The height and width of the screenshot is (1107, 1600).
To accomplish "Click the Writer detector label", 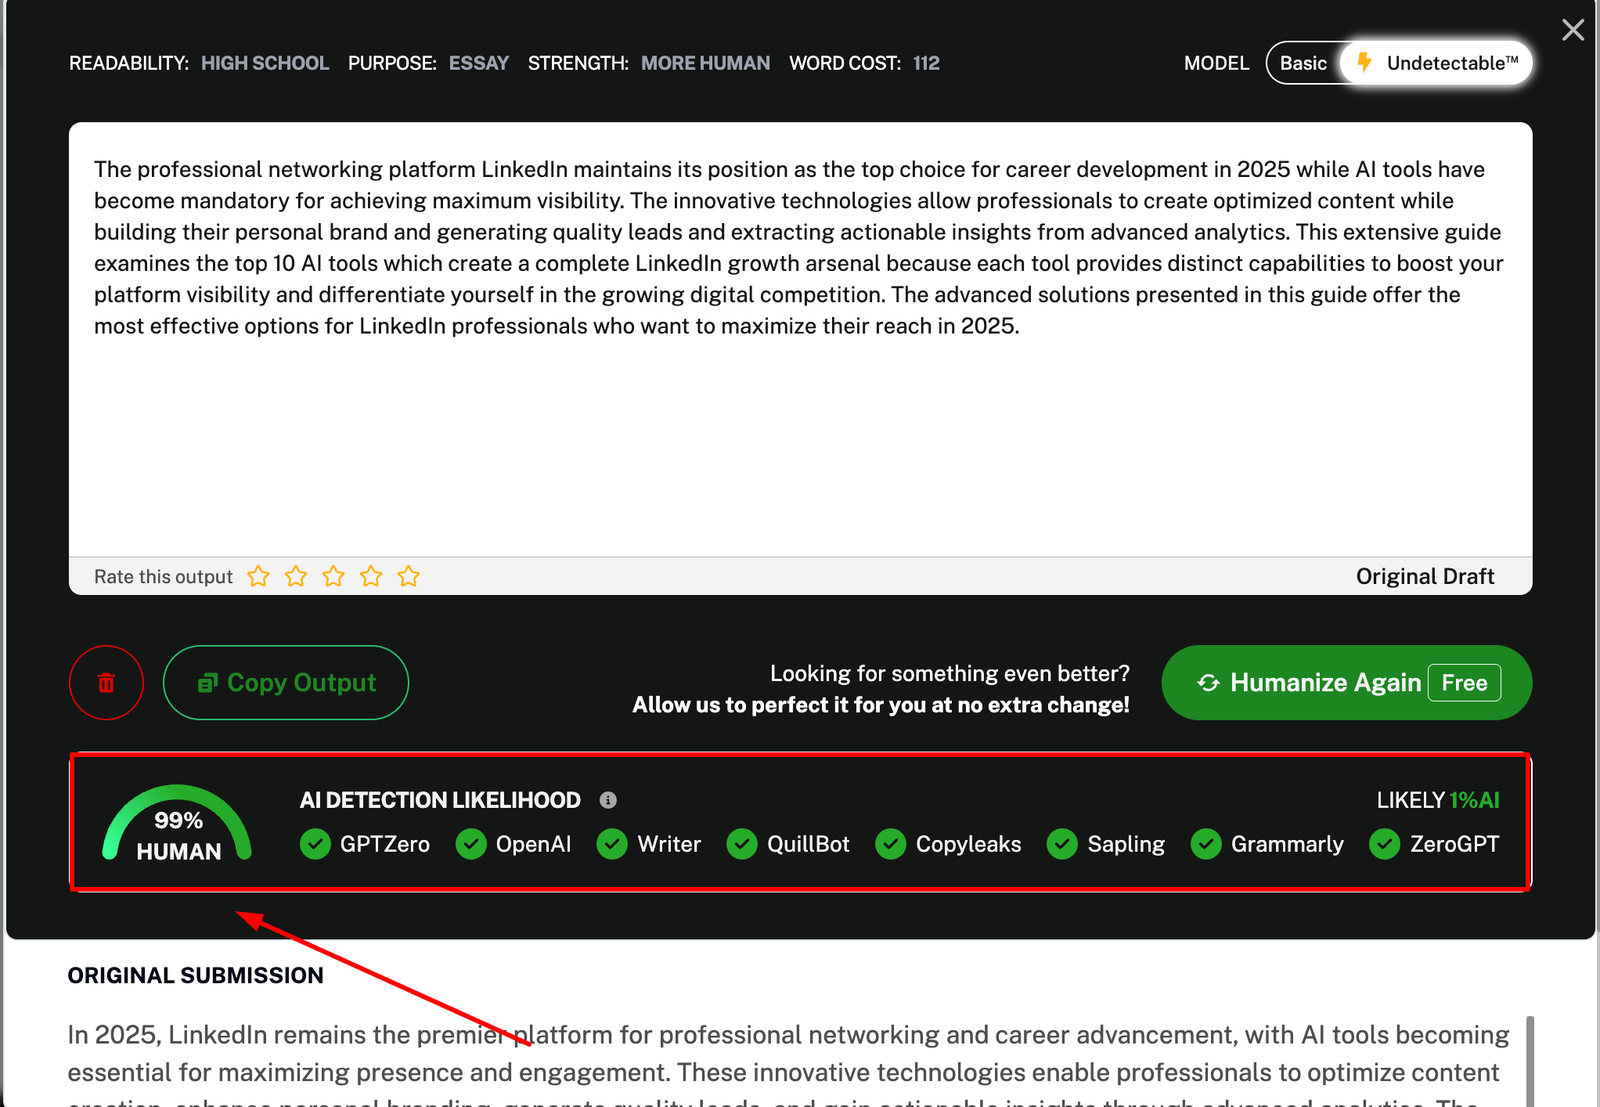I will [669, 844].
